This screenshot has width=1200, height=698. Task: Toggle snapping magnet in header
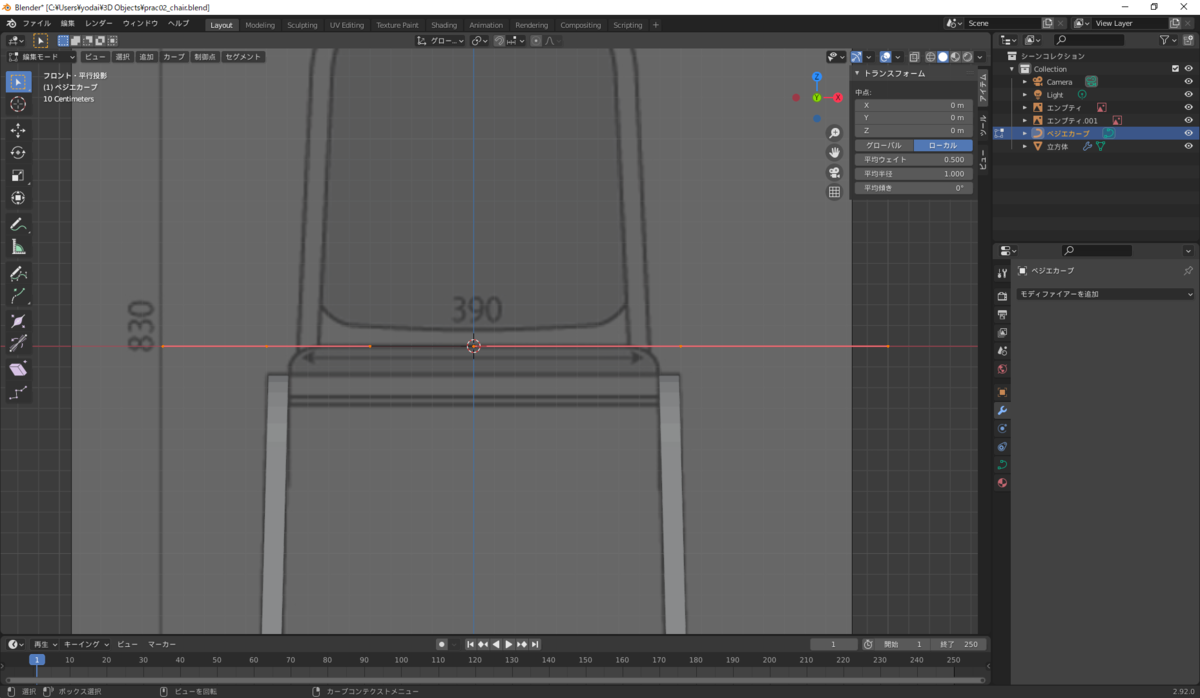pyautogui.click(x=498, y=41)
